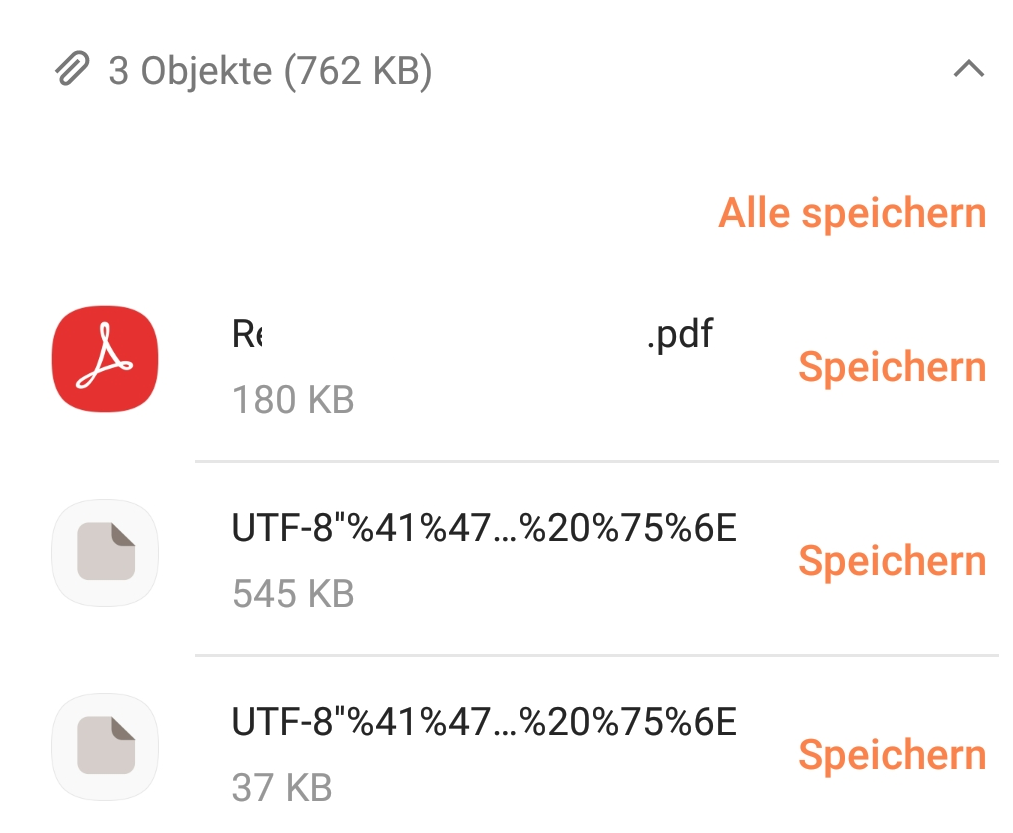The width and height of the screenshot is (1013, 833).
Task: Open the 545 KB UTF-8 attachment name
Action: (484, 527)
